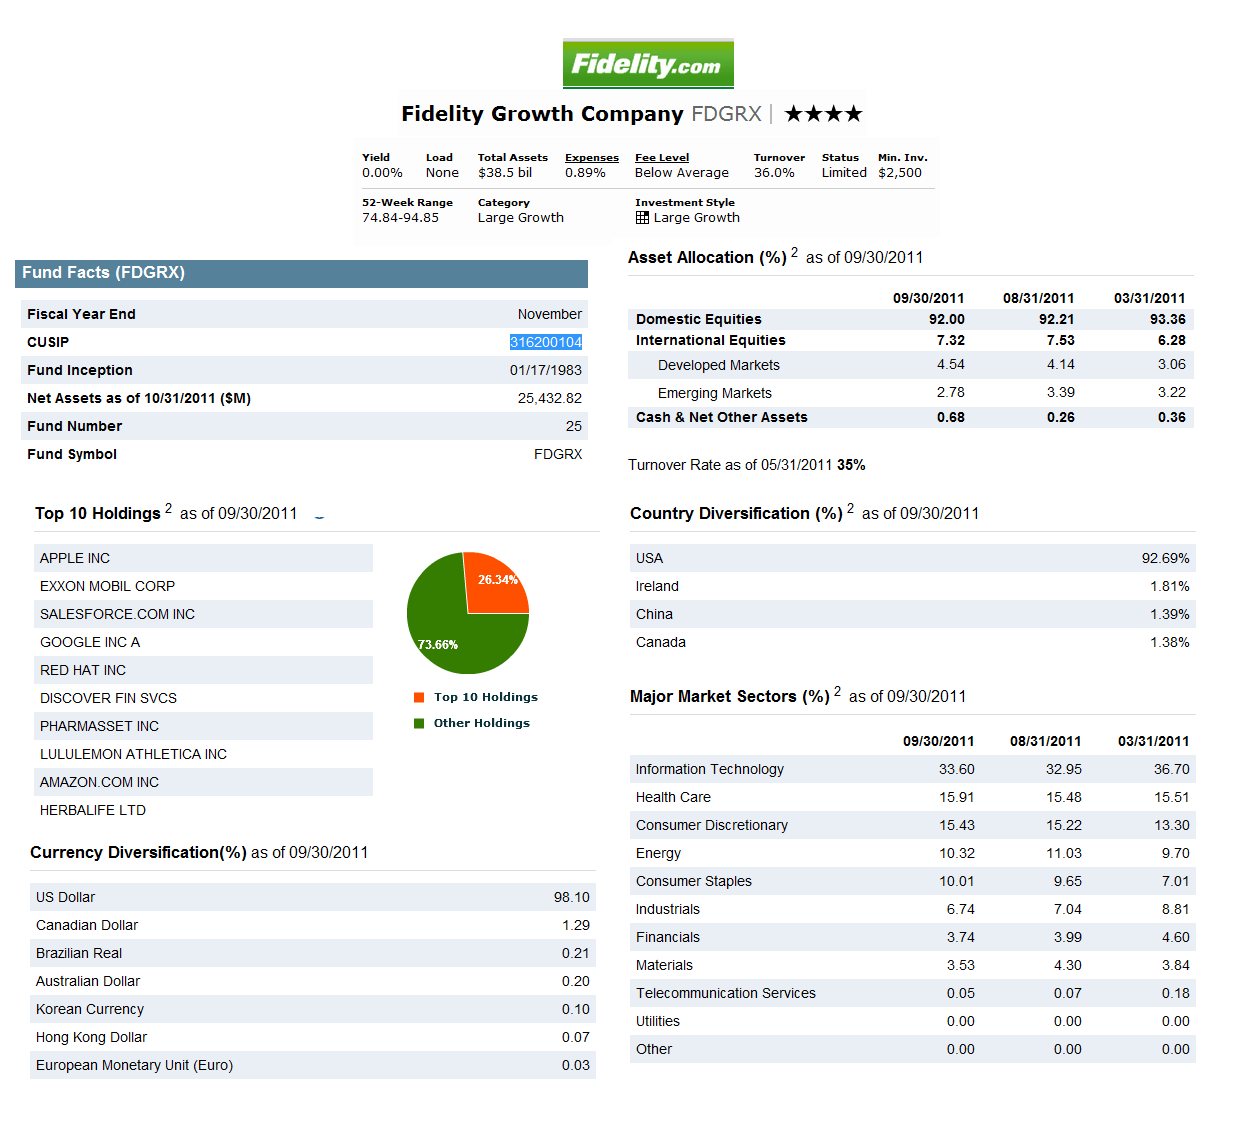The width and height of the screenshot is (1253, 1141).
Task: Click the four-star fund rating
Action: [823, 114]
